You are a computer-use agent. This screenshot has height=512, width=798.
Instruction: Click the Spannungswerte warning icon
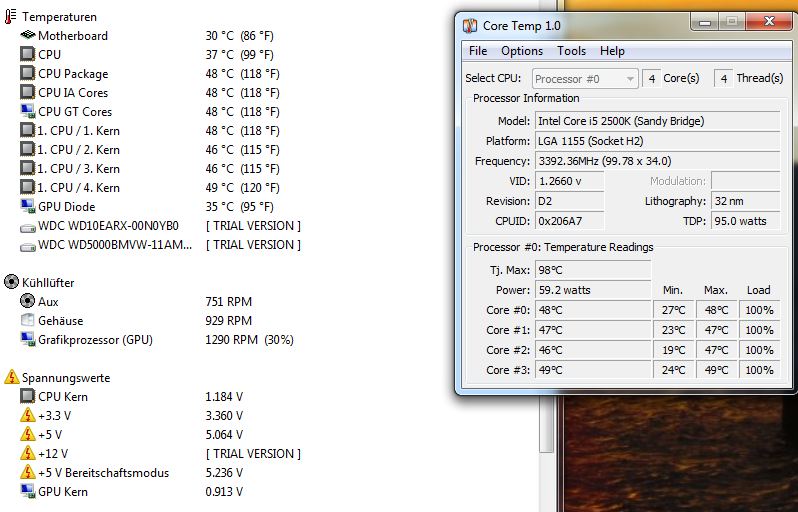(x=11, y=377)
